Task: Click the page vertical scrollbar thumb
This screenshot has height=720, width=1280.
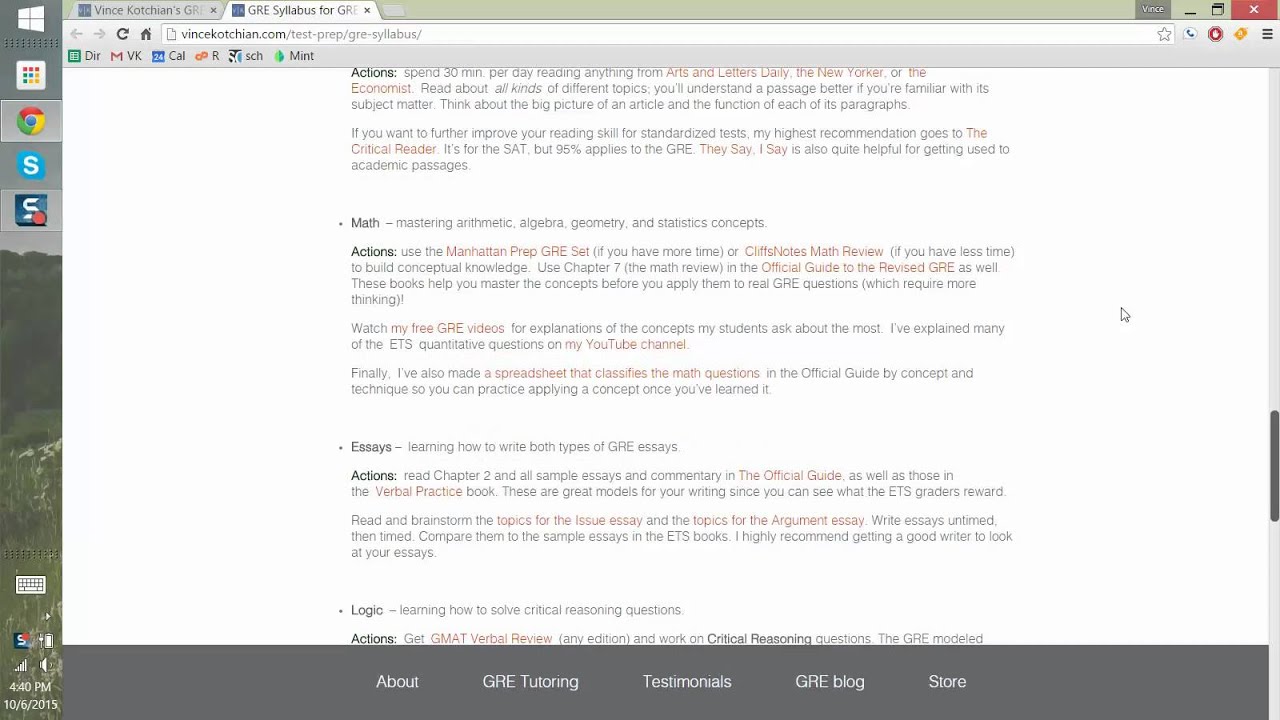Action: [x=1274, y=465]
